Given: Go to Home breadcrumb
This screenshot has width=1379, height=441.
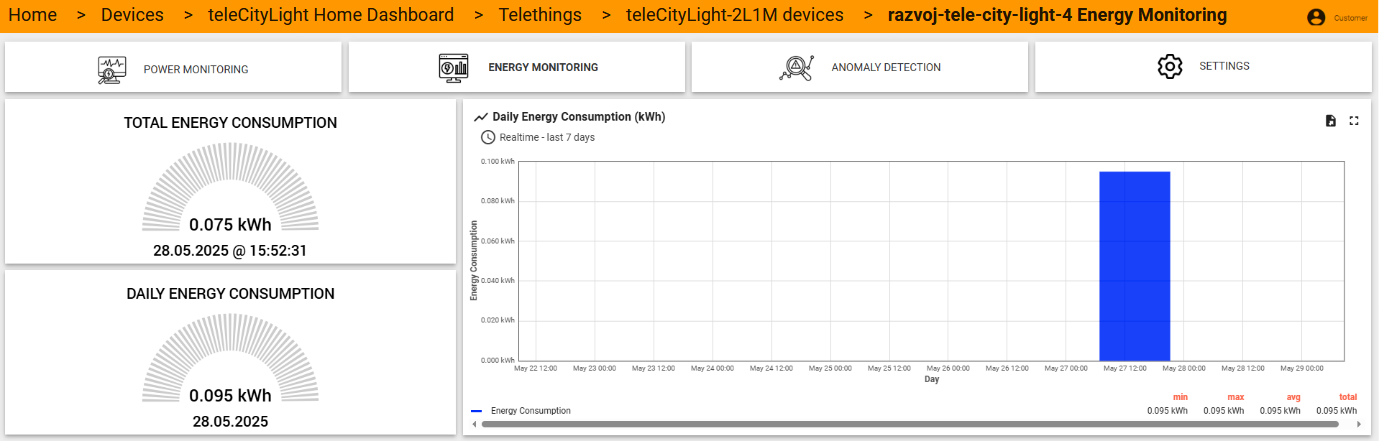Looking at the screenshot, I should [33, 15].
